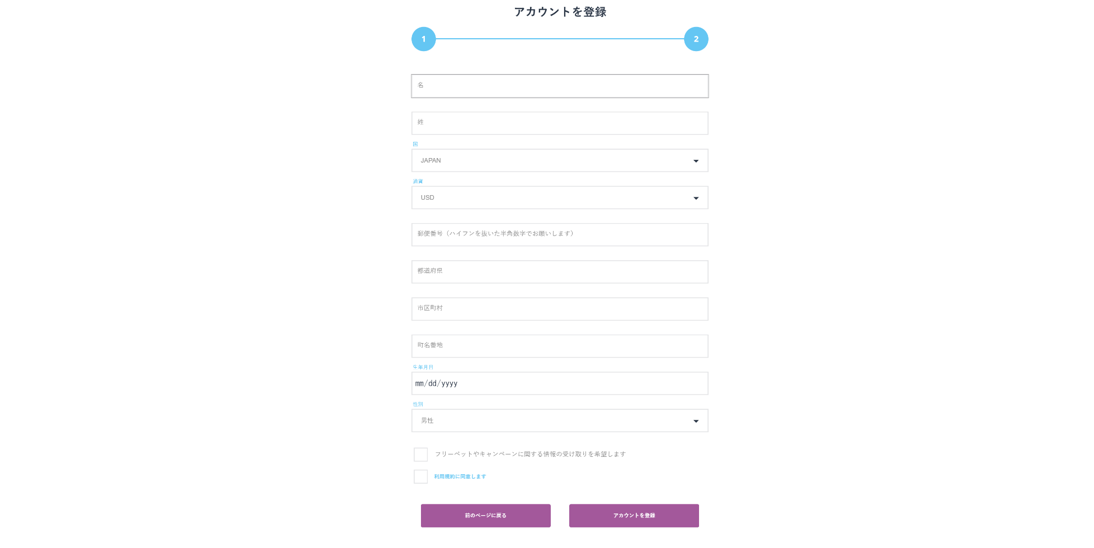Image resolution: width=1094 pixels, height=548 pixels.
Task: Click the 市区町村 city field
Action: pos(560,309)
